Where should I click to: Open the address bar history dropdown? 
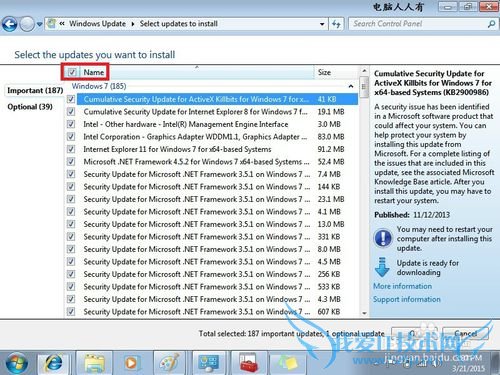[x=322, y=24]
